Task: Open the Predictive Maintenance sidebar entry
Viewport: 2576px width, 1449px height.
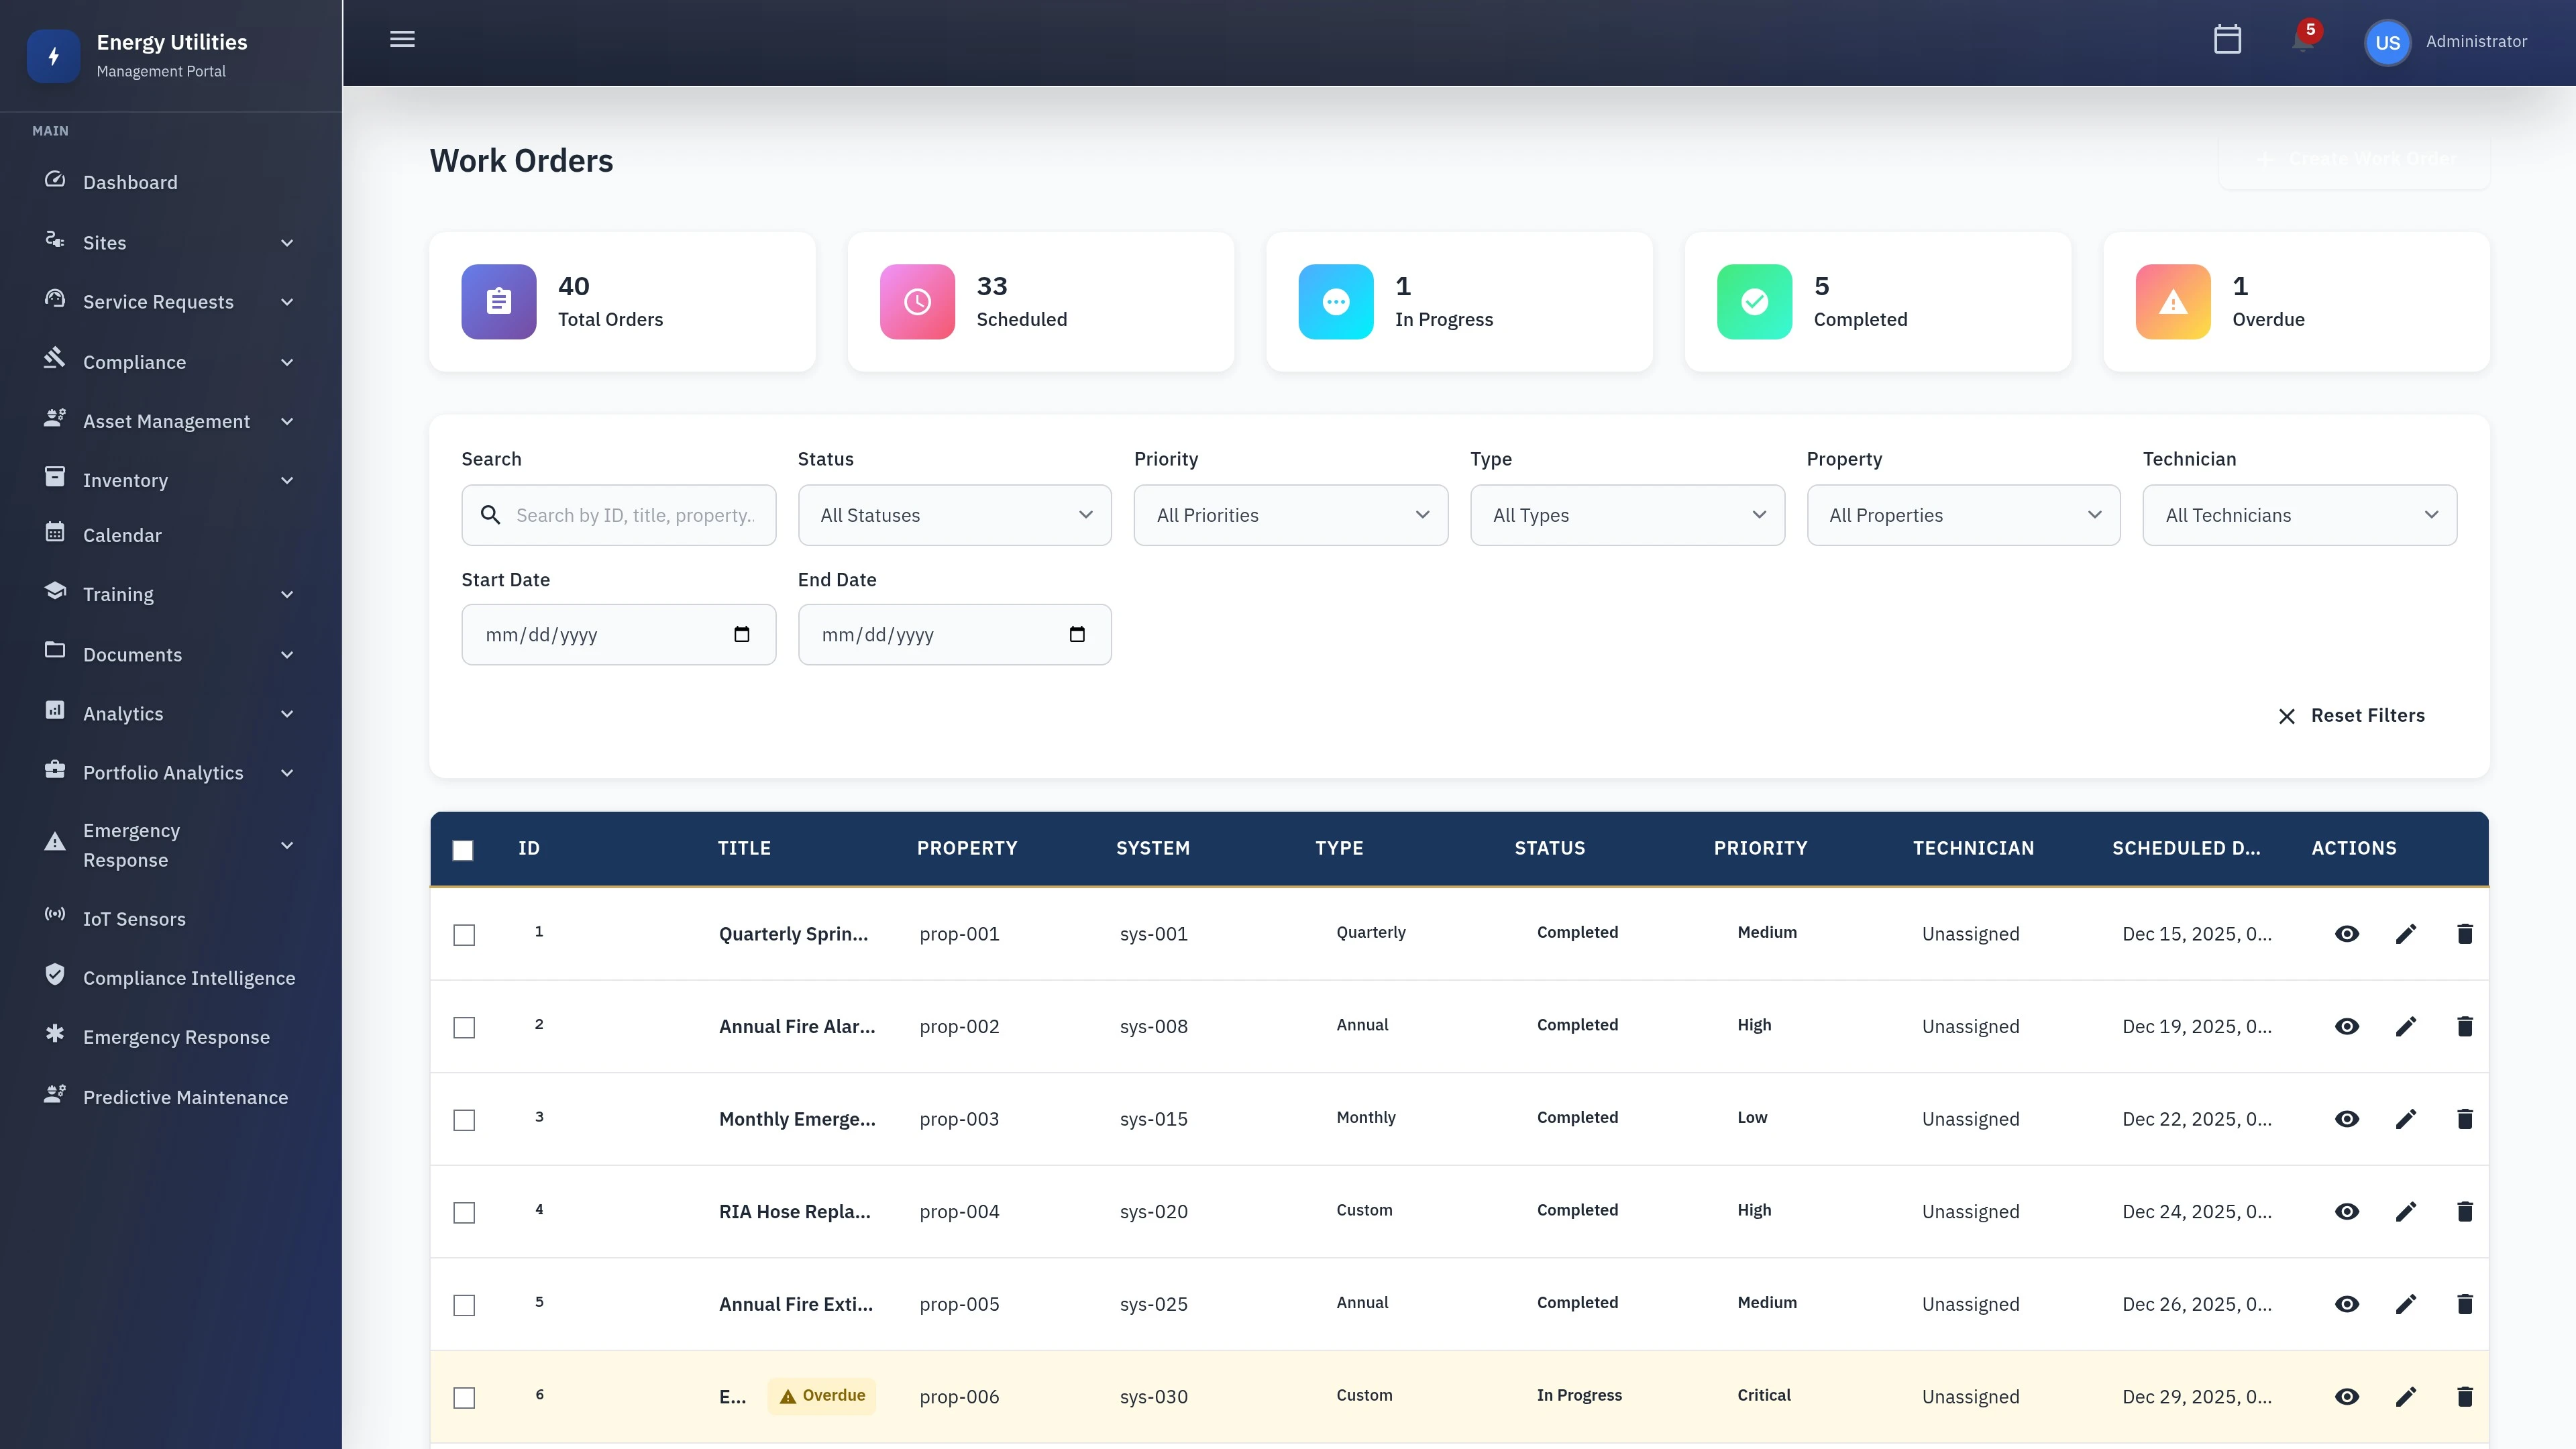Action: (x=185, y=1097)
